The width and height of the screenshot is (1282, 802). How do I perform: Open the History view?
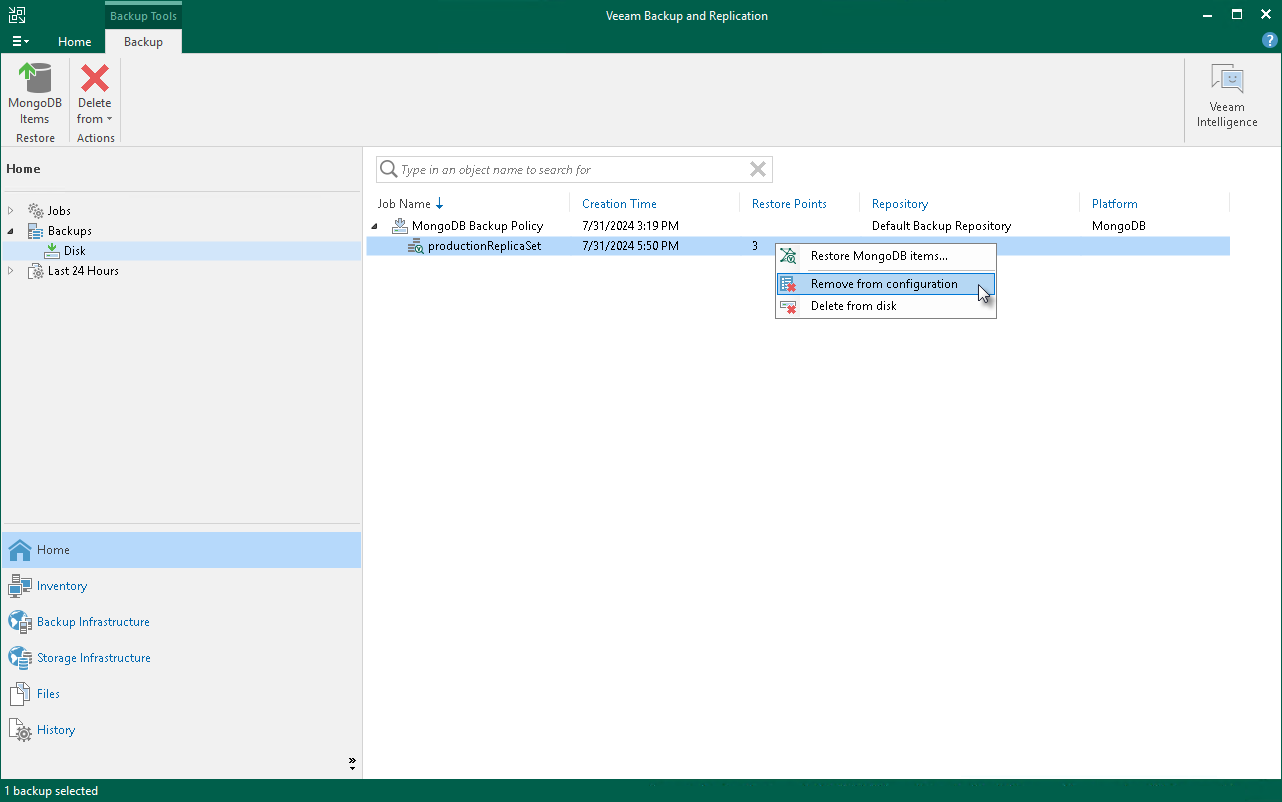click(x=181, y=730)
